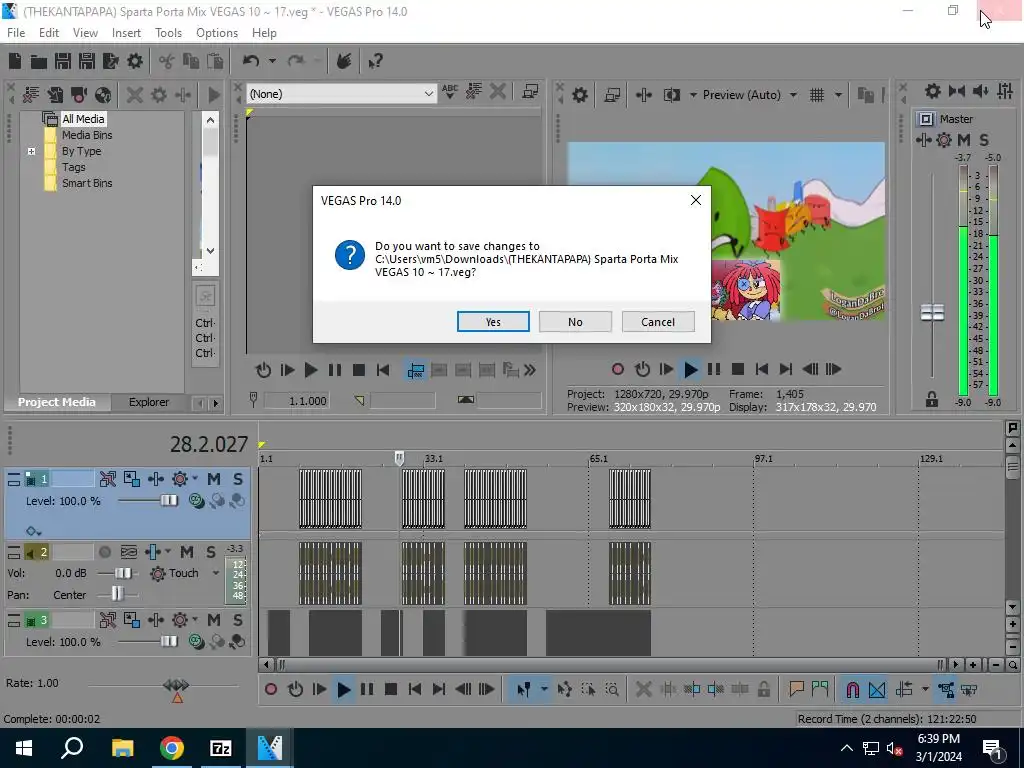Click the Paste clipboard icon
1024x768 pixels.
(x=215, y=61)
